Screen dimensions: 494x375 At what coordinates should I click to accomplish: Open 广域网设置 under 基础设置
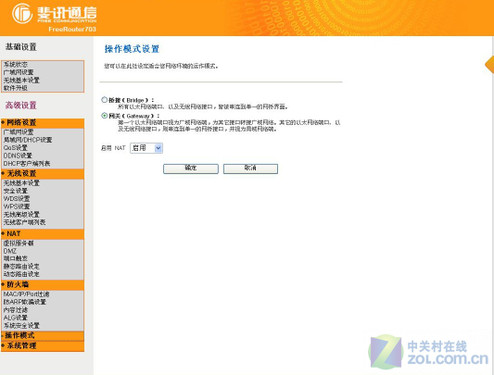point(18,72)
